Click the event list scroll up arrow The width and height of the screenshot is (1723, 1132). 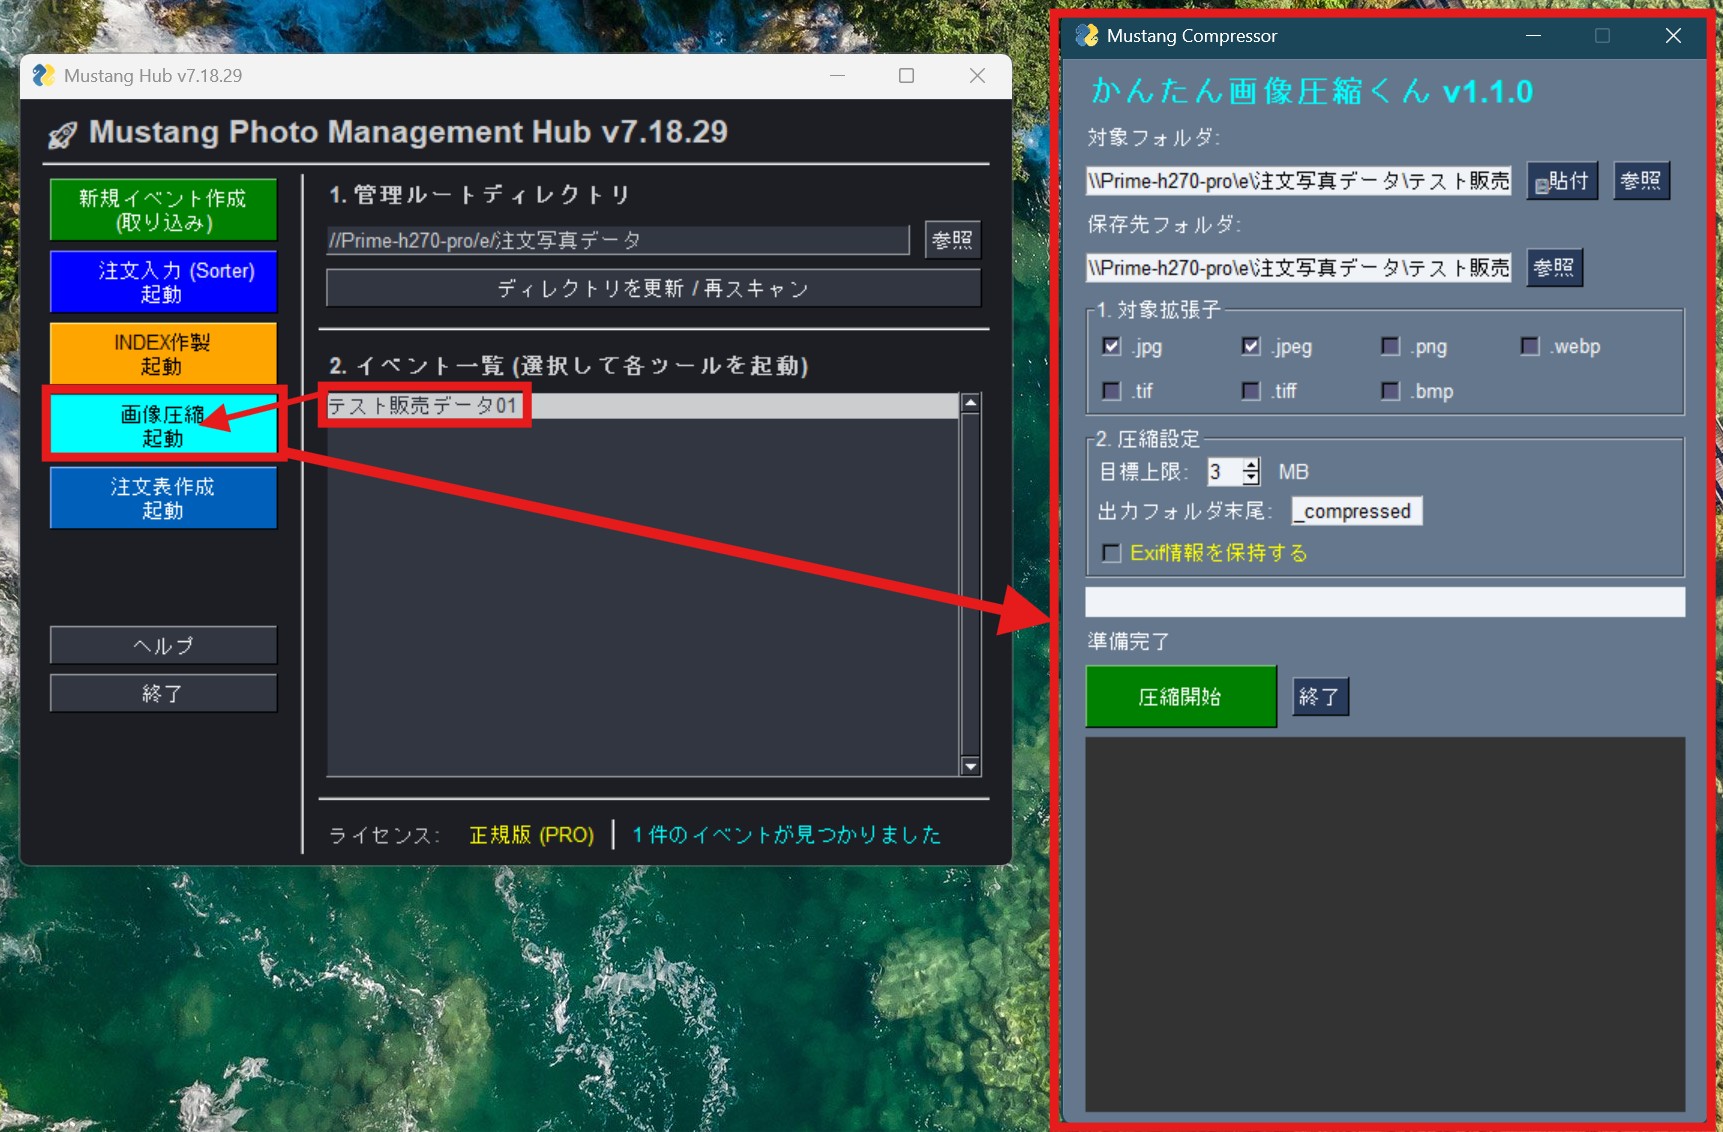tap(970, 403)
